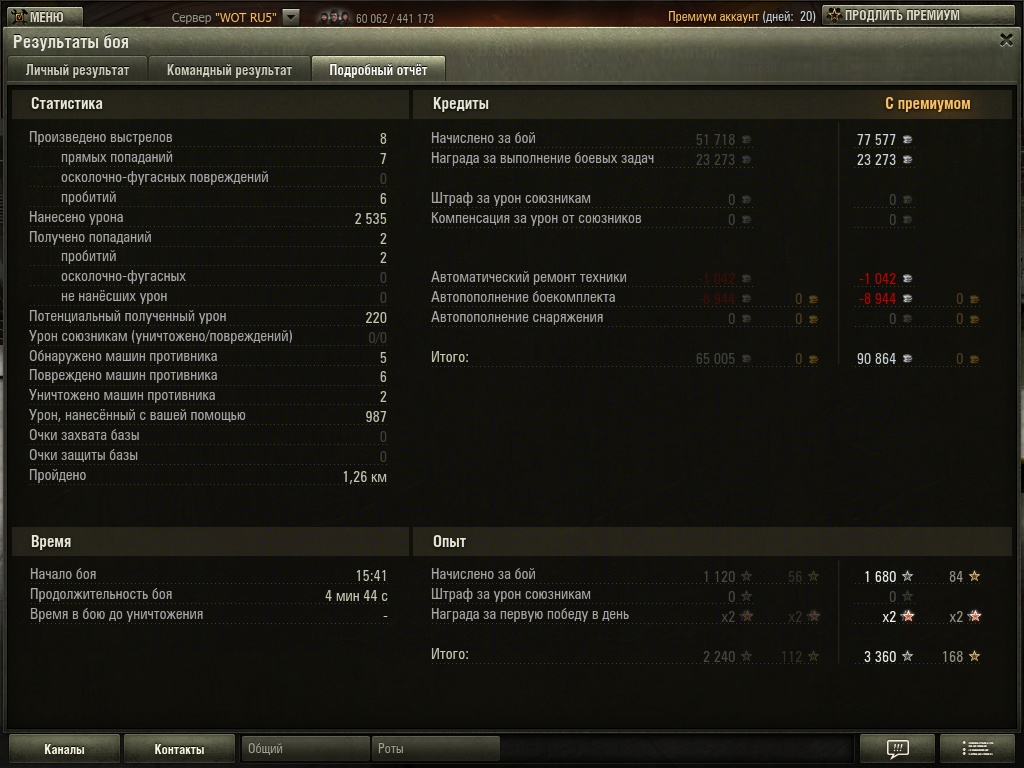
Task: Open the Контакты panel
Action: click(179, 749)
